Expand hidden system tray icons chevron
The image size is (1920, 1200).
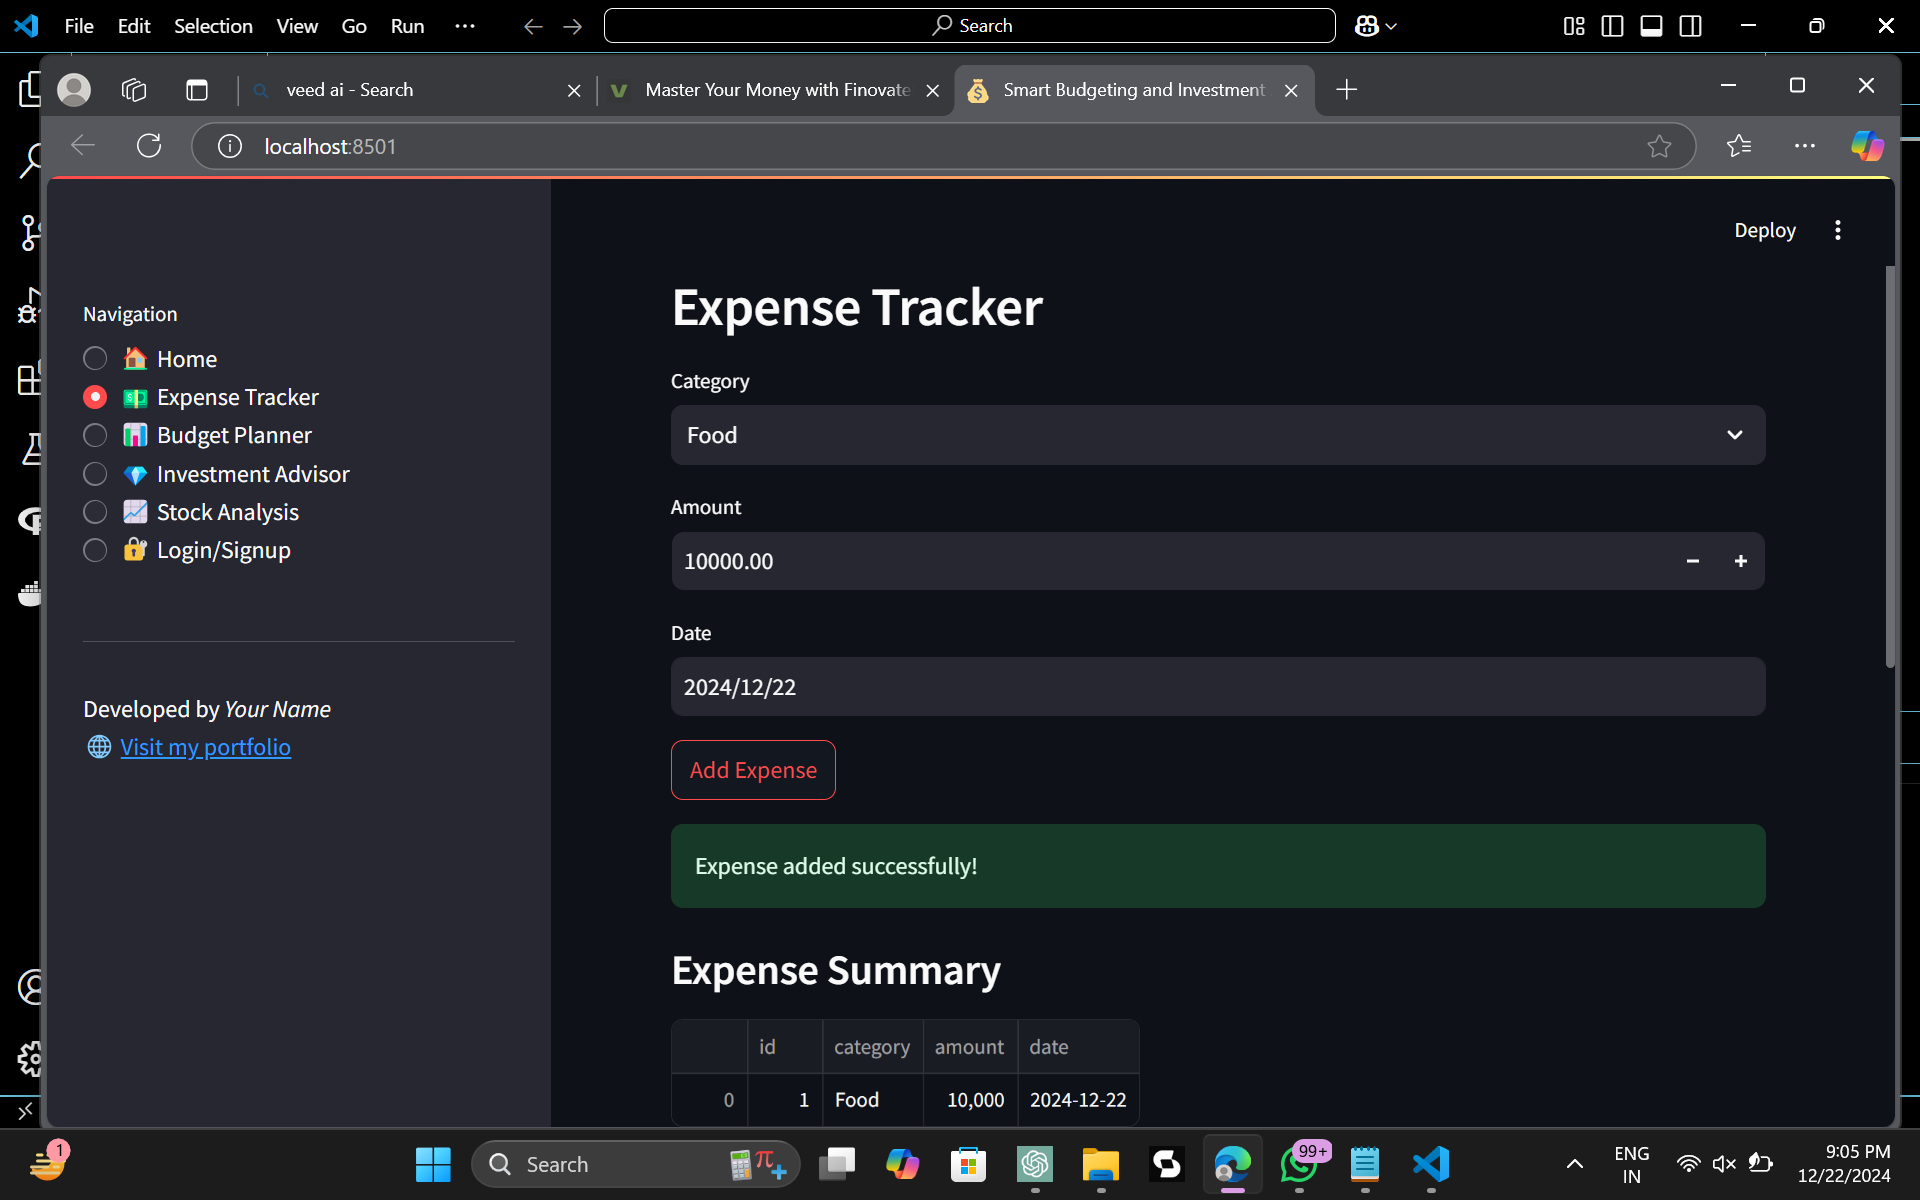click(x=1574, y=1164)
